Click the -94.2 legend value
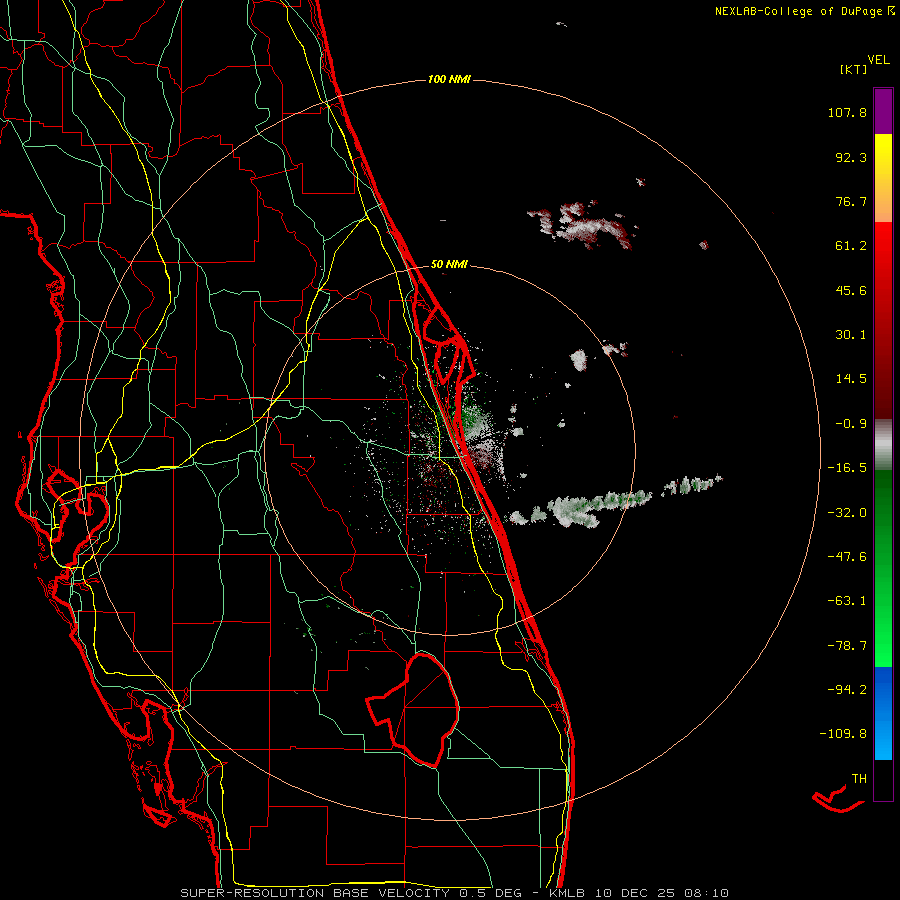 coord(847,690)
